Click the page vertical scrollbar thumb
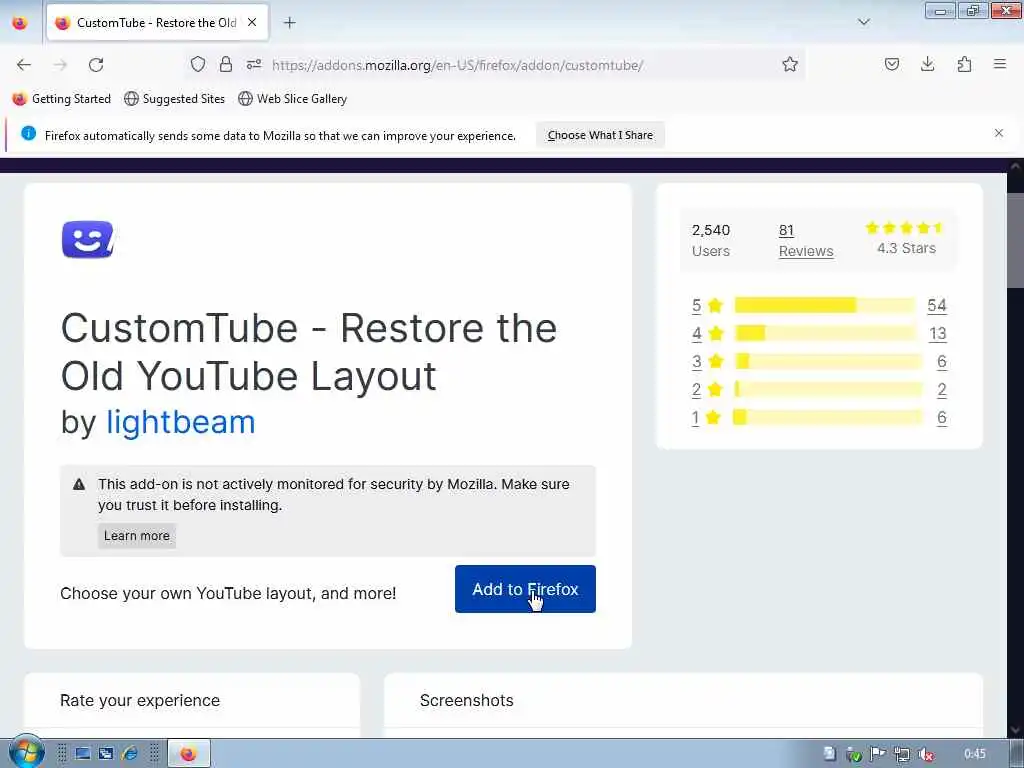This screenshot has width=1024, height=768. pyautogui.click(x=1016, y=240)
